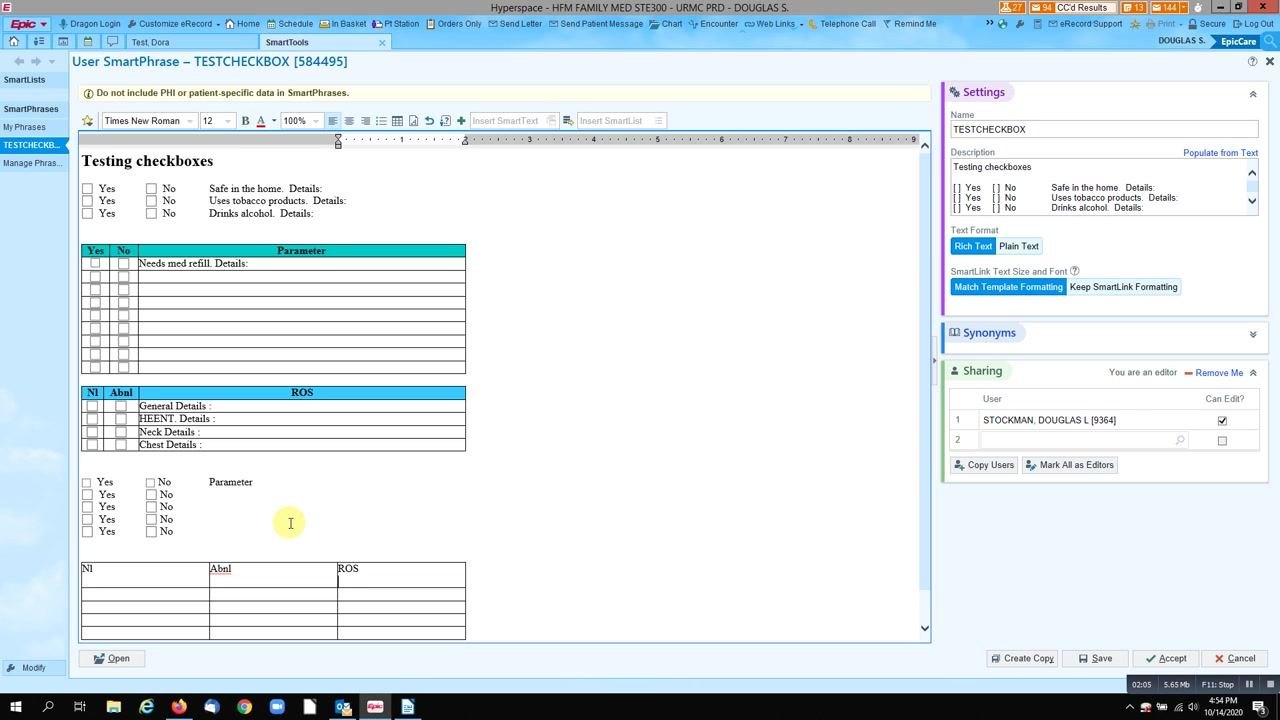The width and height of the screenshot is (1280, 720).
Task: Select Plain Text format
Action: (x=1019, y=246)
